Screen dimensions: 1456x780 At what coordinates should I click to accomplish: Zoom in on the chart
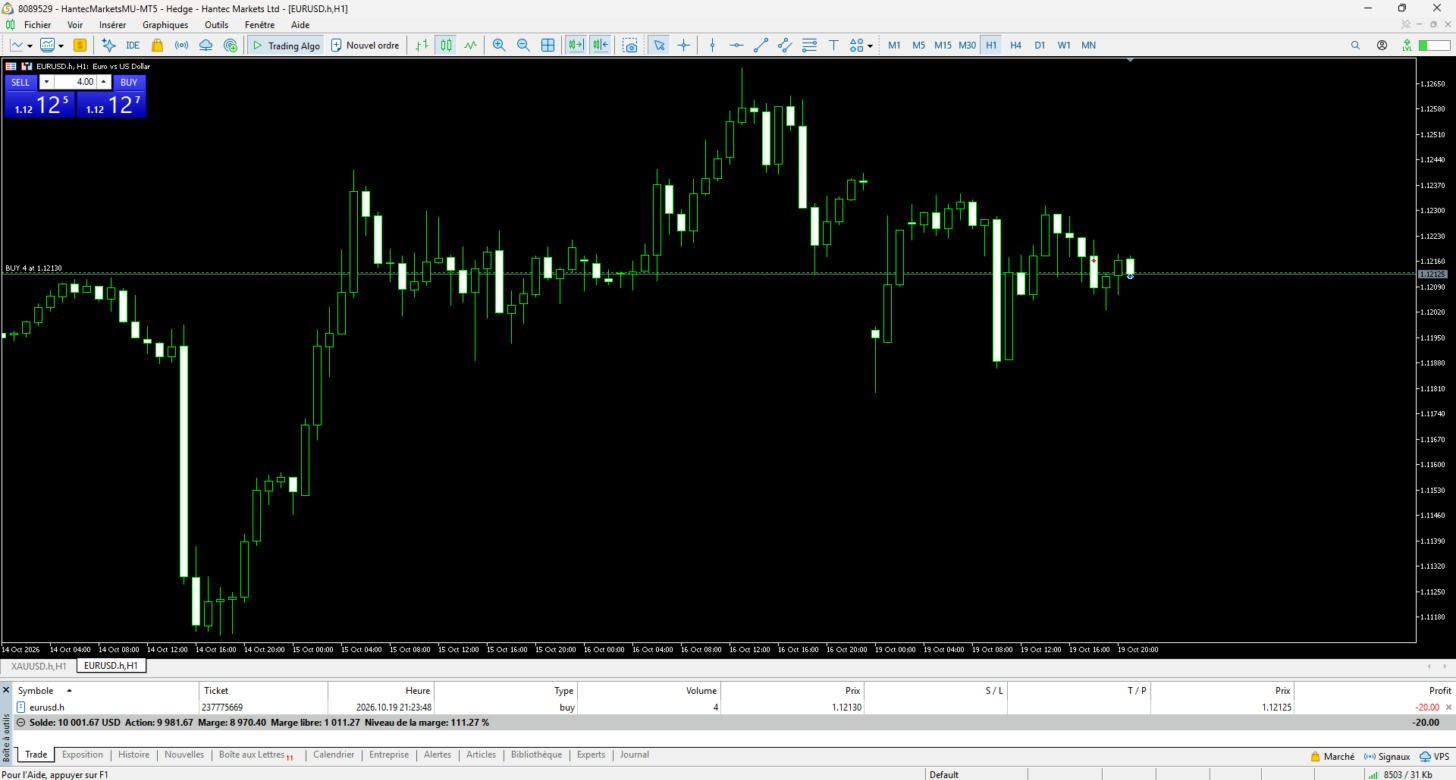(x=499, y=45)
